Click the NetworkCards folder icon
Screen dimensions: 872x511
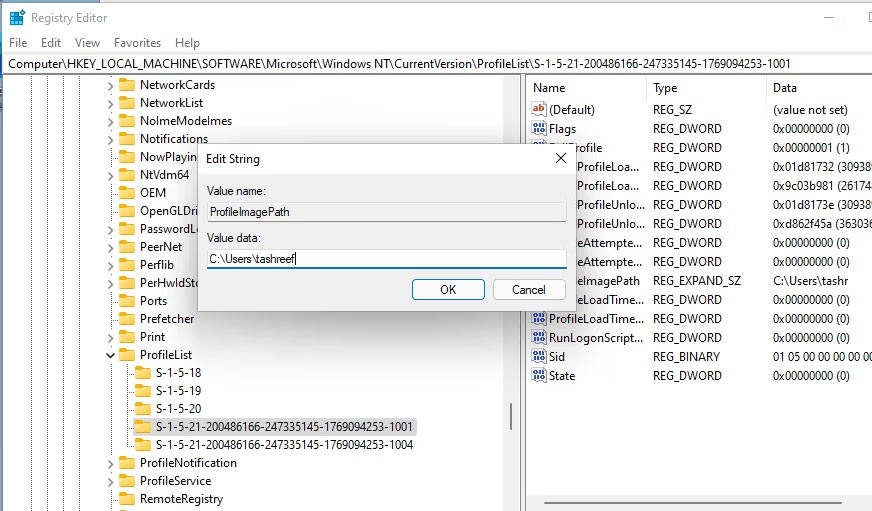point(127,85)
